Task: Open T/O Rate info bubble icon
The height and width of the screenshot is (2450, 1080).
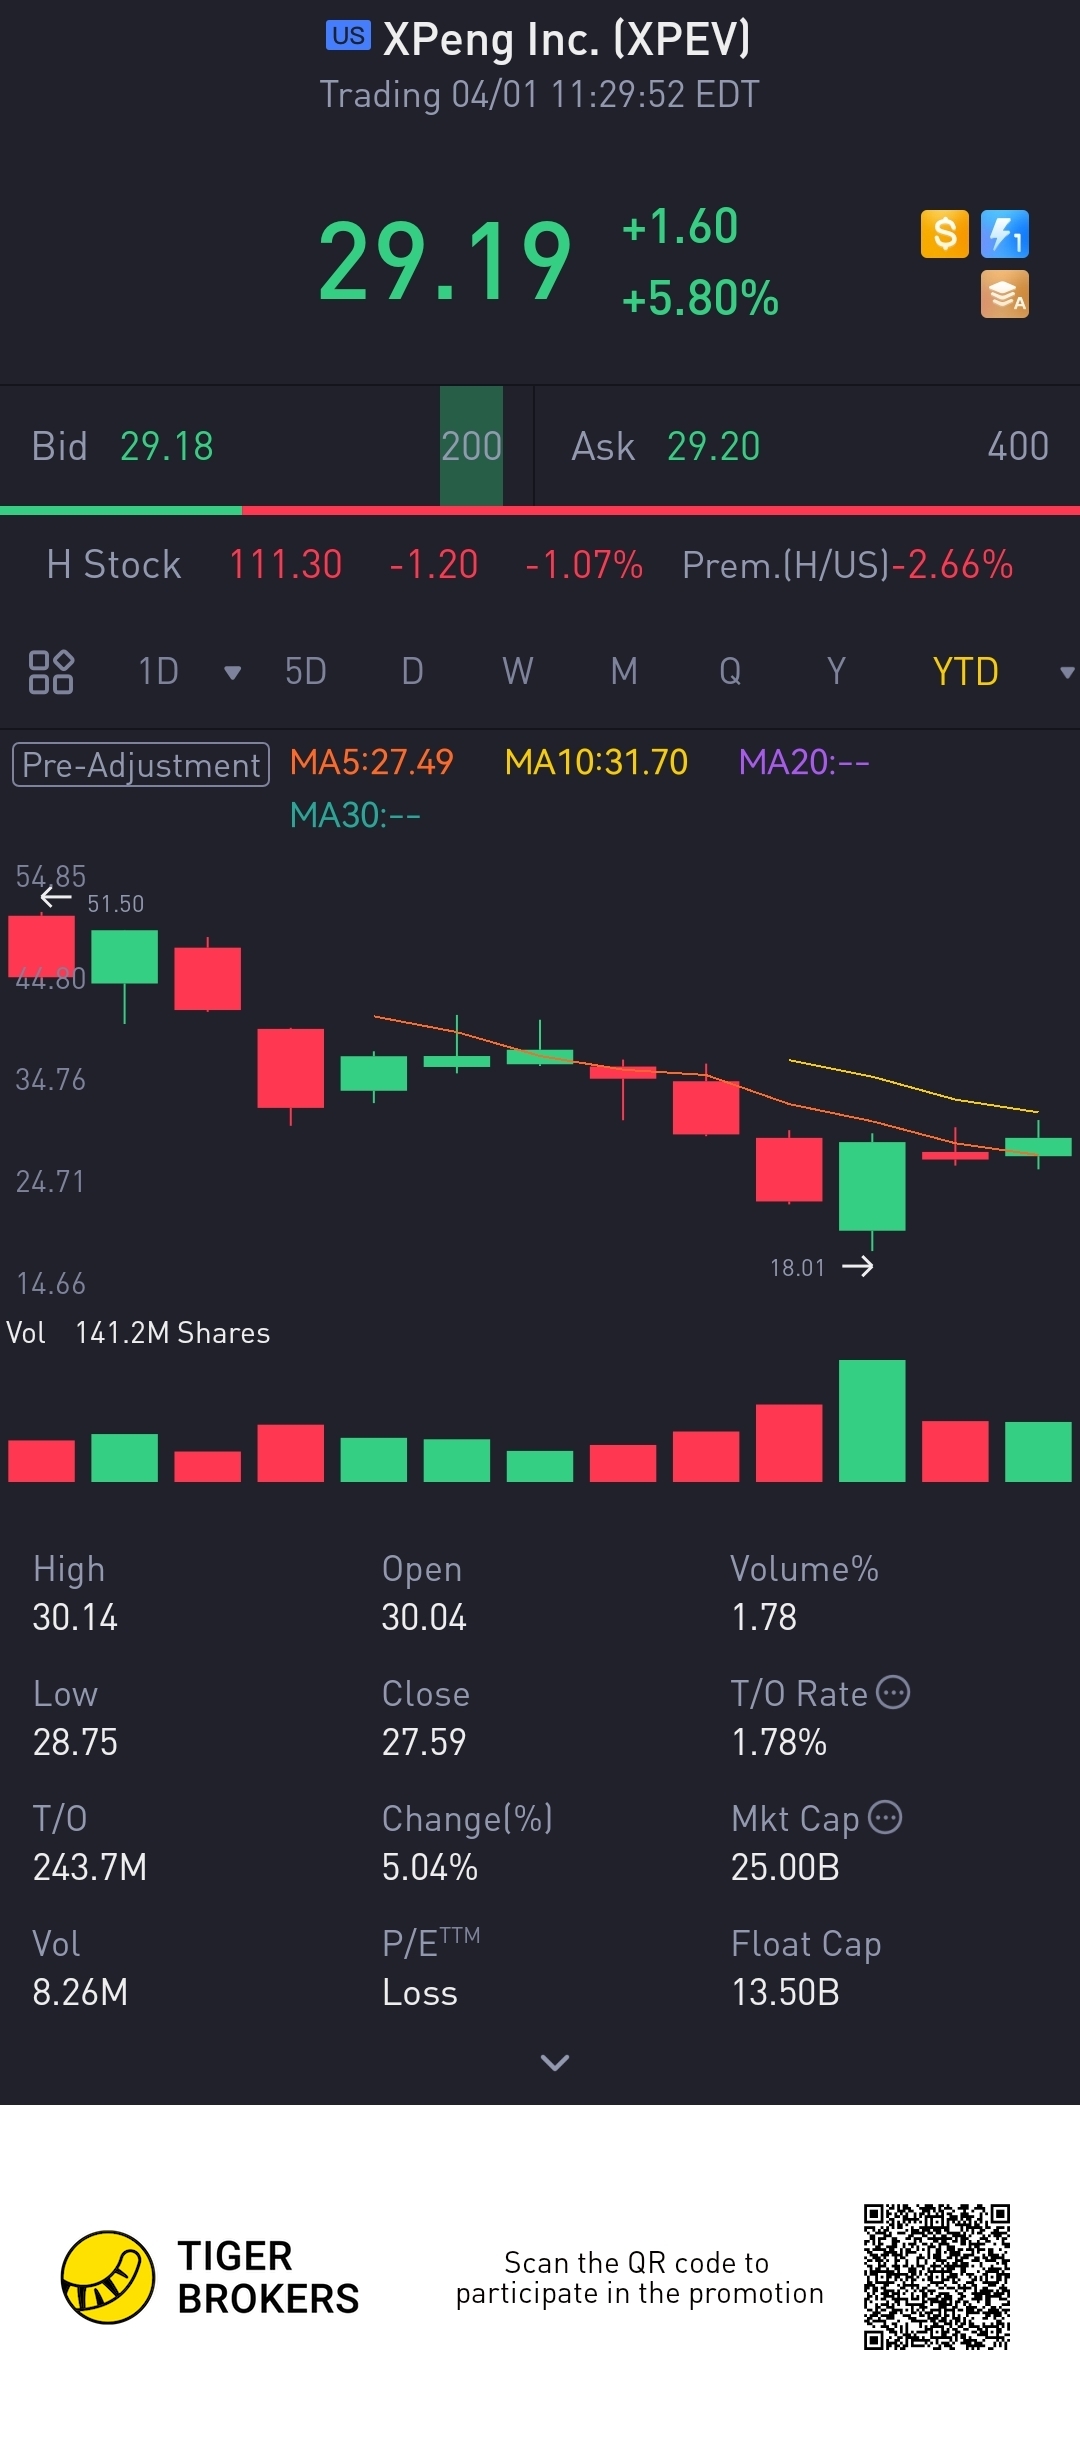Action: pos(893,1692)
